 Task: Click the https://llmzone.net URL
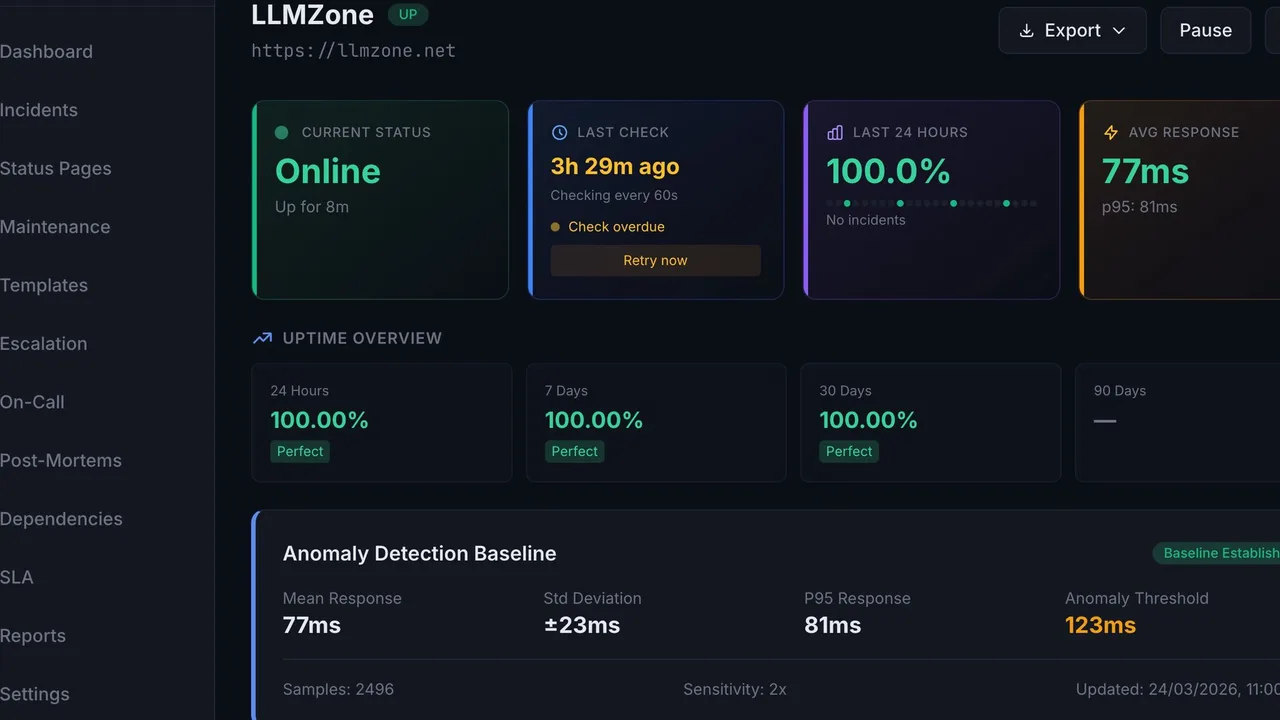(353, 50)
